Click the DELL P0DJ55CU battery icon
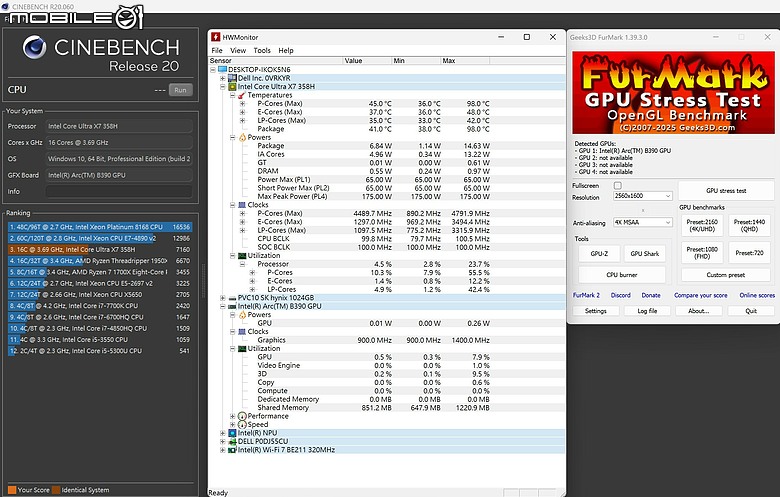Viewport: 780px width, 497px height. coord(232,442)
